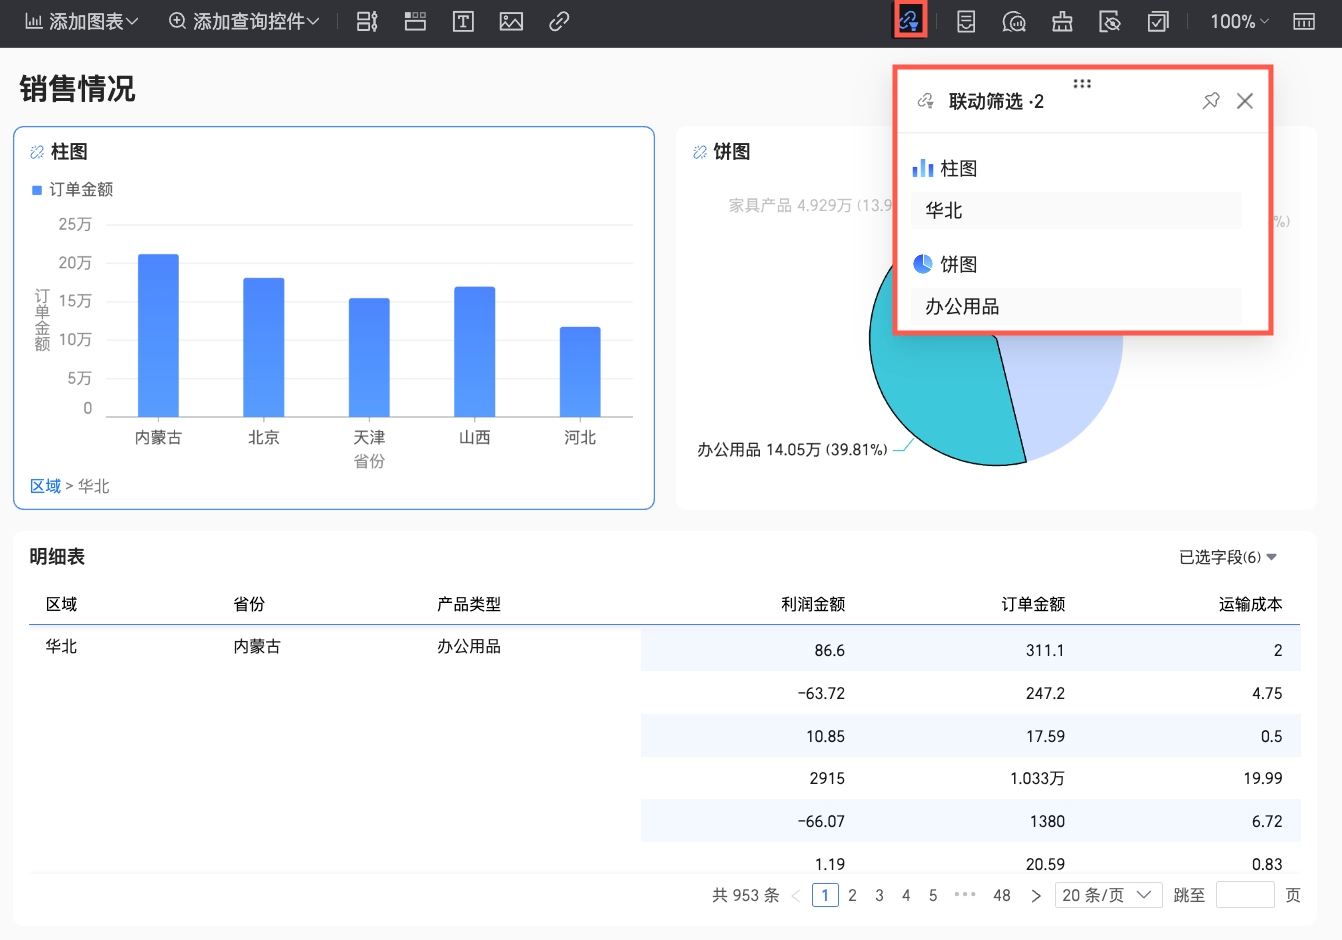1342x940 pixels.
Task: Click the 家具产品 pie label
Action: 810,205
